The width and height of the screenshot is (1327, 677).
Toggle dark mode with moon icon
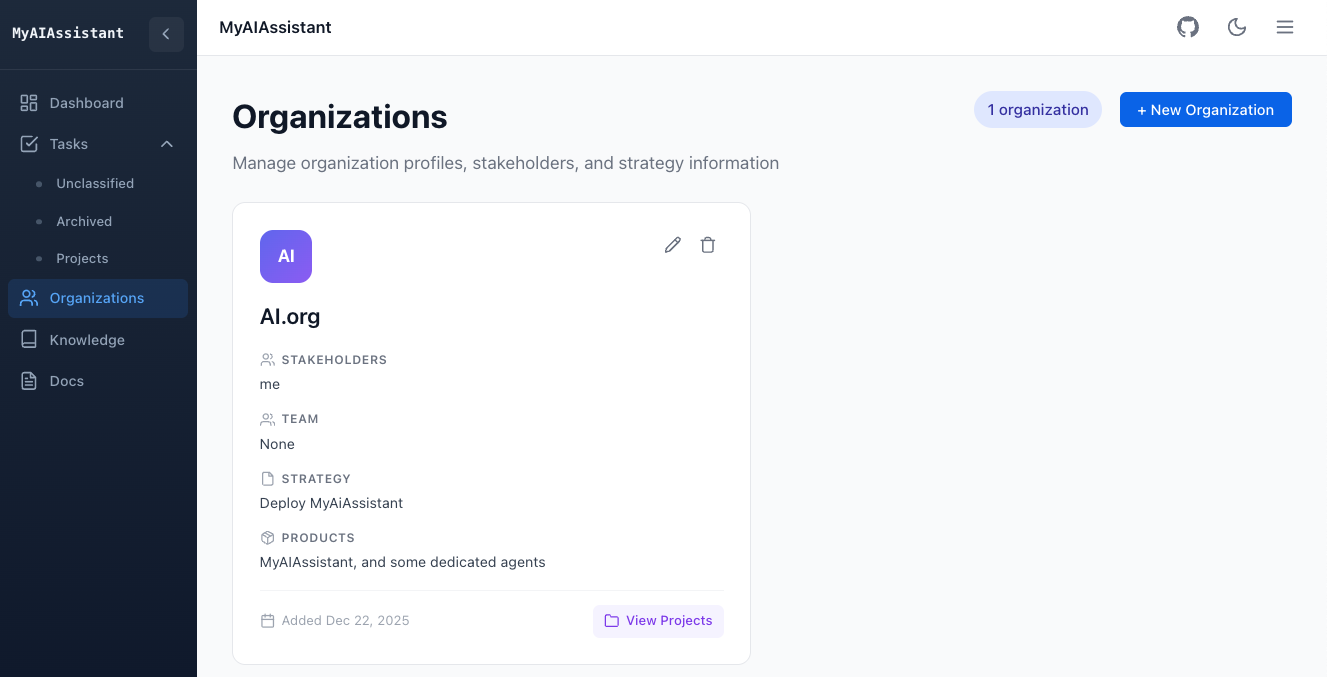(1237, 27)
